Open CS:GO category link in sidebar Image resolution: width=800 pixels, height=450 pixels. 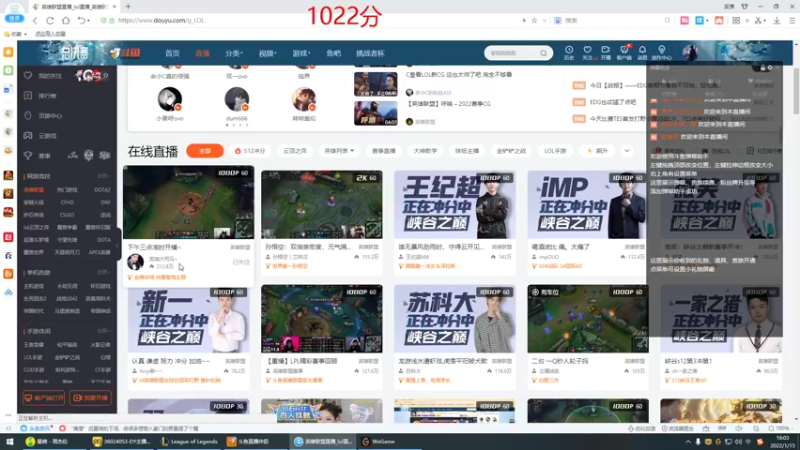point(67,215)
